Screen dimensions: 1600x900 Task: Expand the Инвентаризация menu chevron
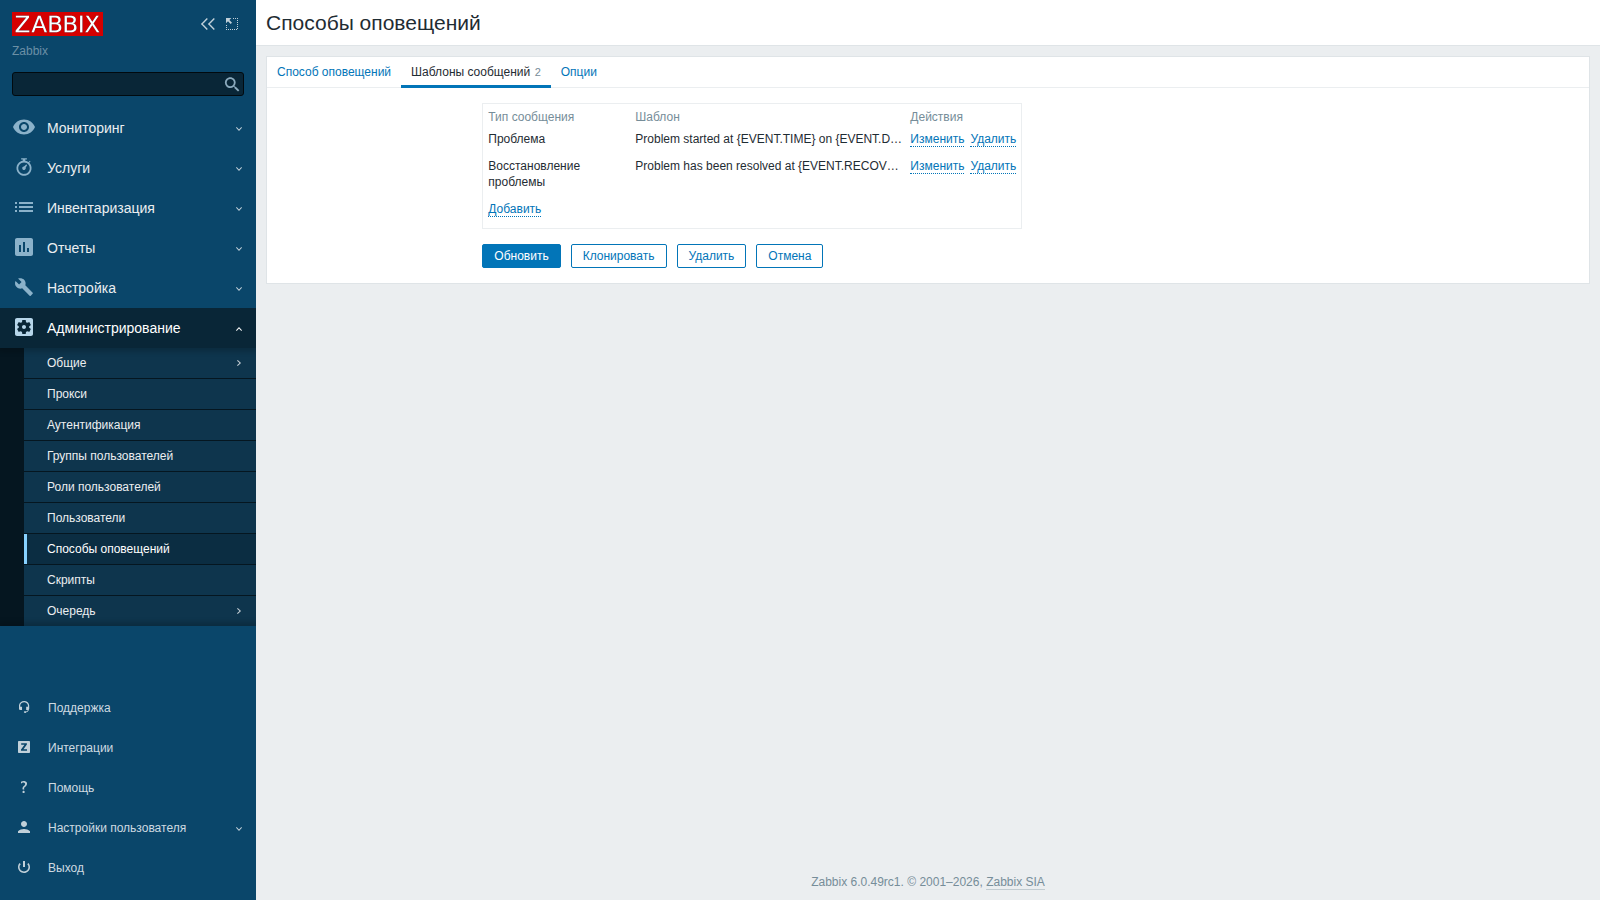coord(239,208)
